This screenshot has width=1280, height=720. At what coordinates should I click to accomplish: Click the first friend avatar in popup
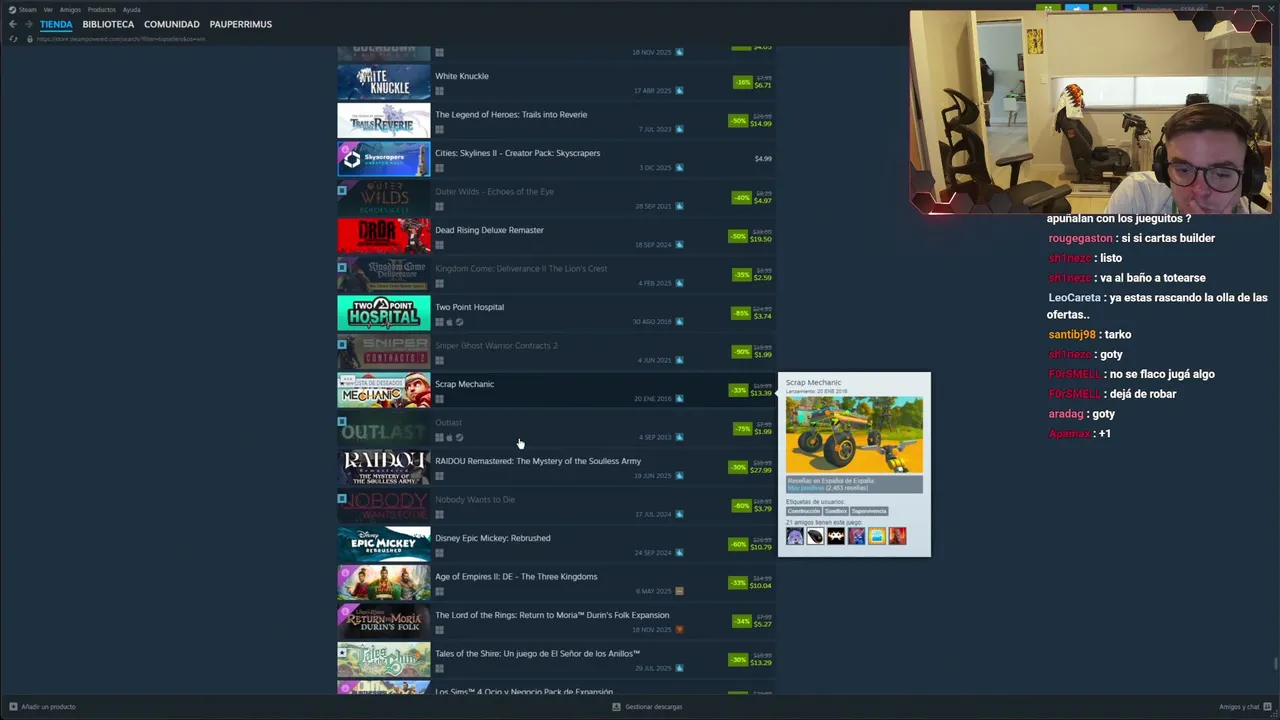tap(795, 536)
